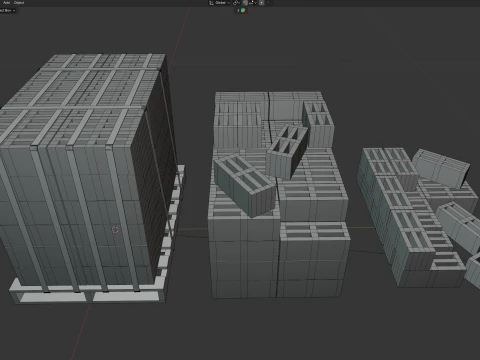Image resolution: width=480 pixels, height=360 pixels.
Task: Open the Global transform orientation dropdown
Action: coord(220,3)
